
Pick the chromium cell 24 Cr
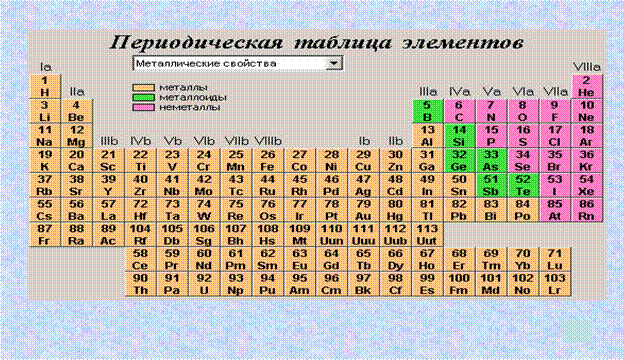[x=204, y=161]
